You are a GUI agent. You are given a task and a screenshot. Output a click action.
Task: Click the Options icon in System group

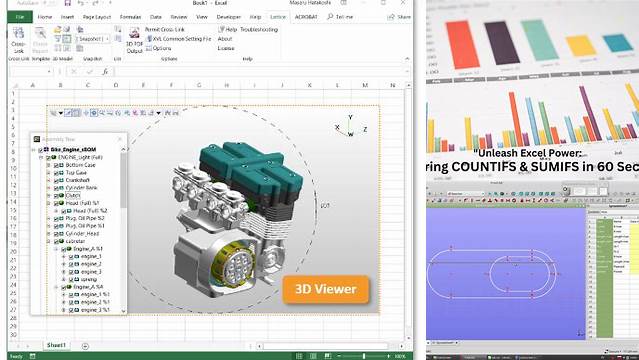click(159, 48)
